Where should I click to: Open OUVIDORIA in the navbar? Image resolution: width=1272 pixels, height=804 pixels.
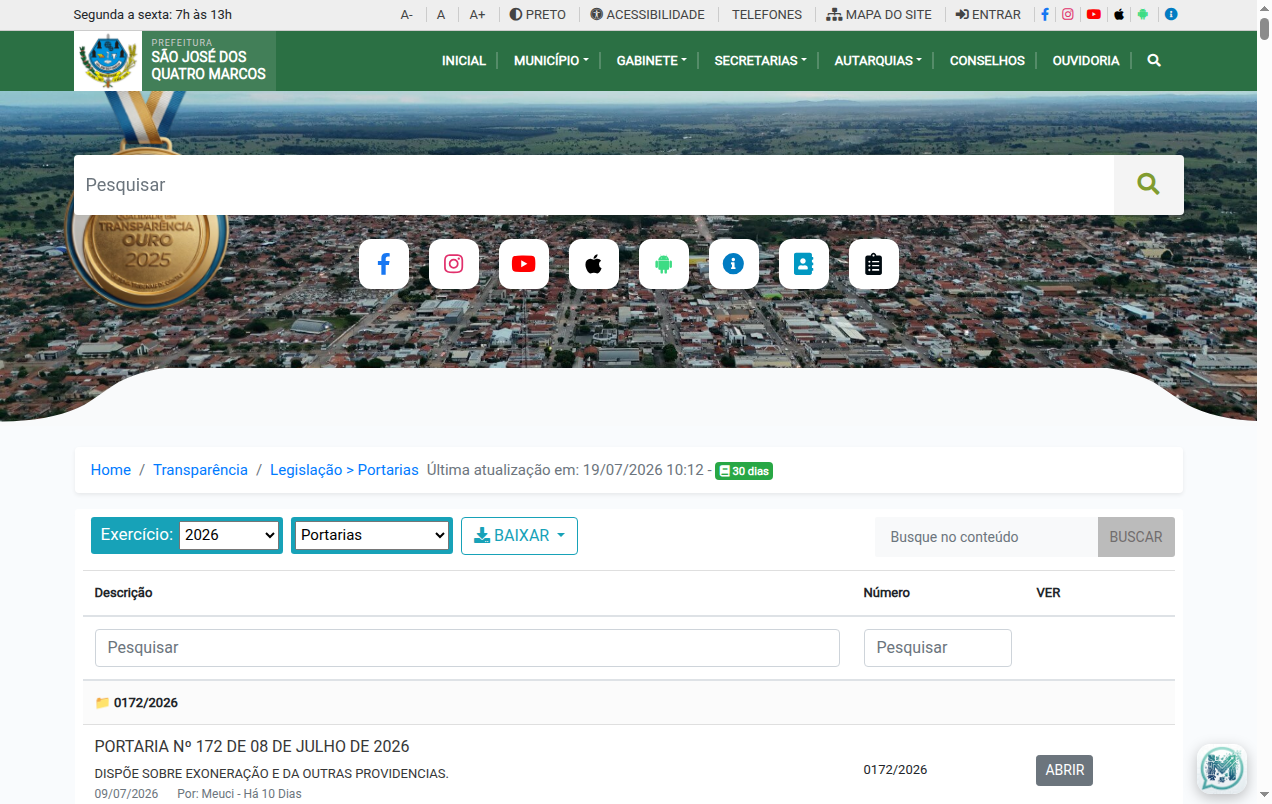pos(1086,61)
